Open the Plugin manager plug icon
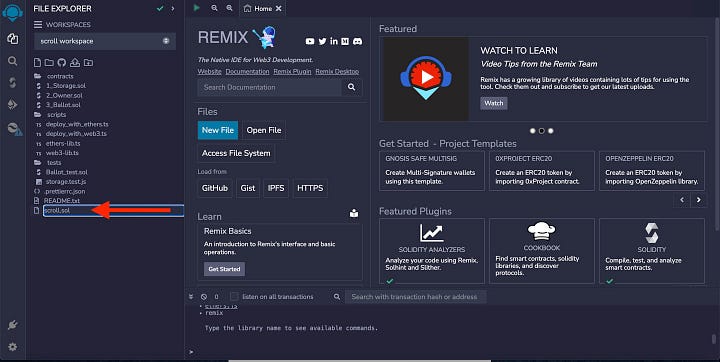This screenshot has height=362, width=720. tap(13, 325)
